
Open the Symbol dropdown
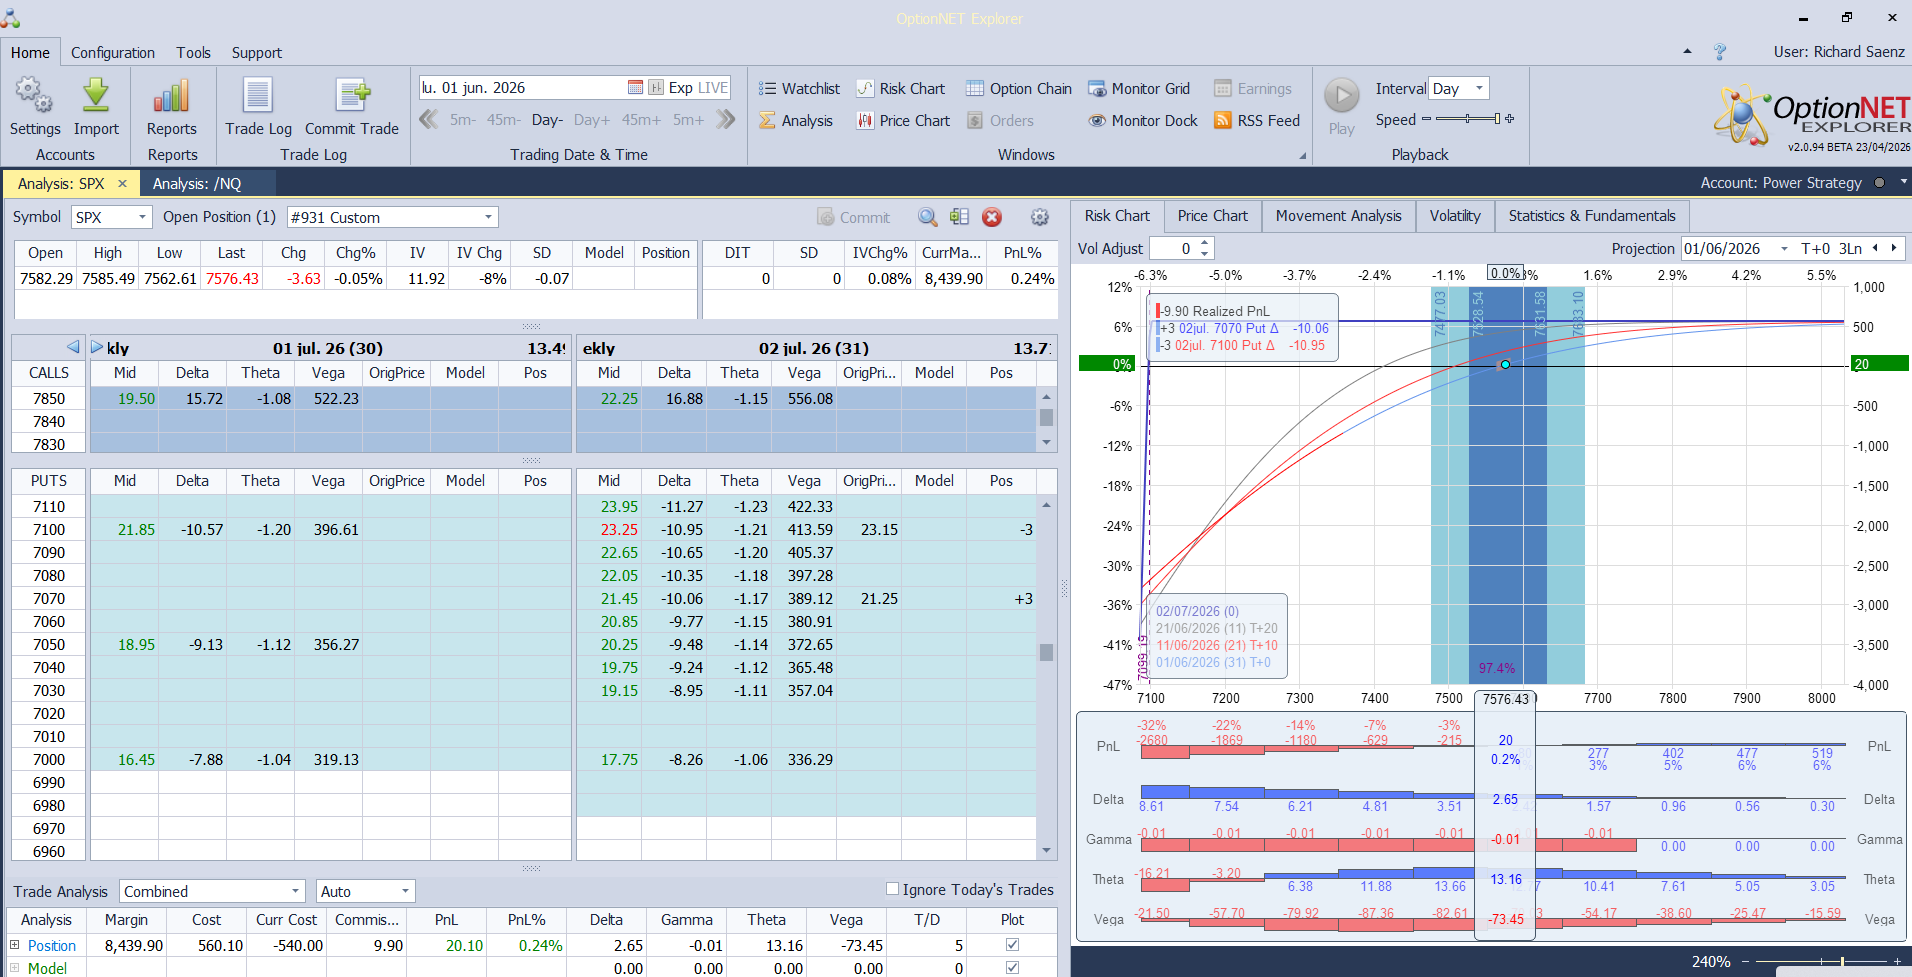tap(142, 217)
